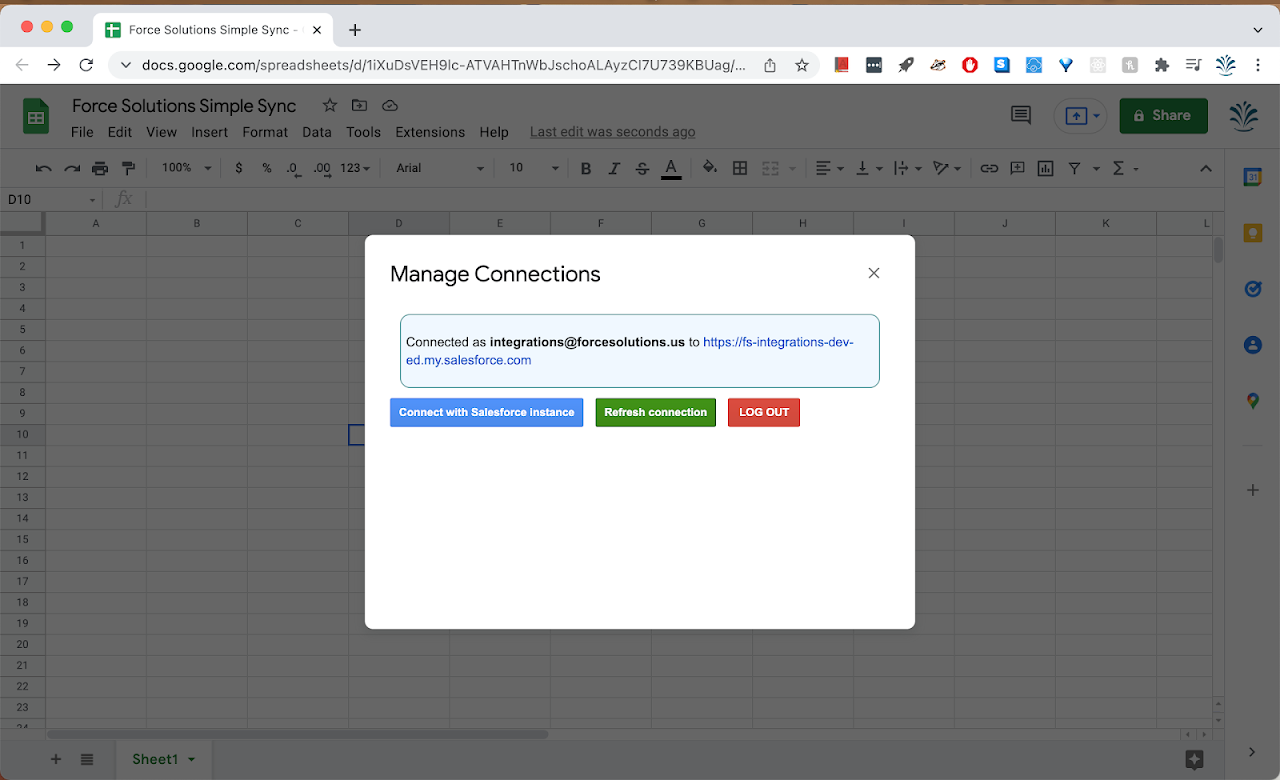
Task: Open Google Keep side panel icon
Action: (x=1252, y=233)
